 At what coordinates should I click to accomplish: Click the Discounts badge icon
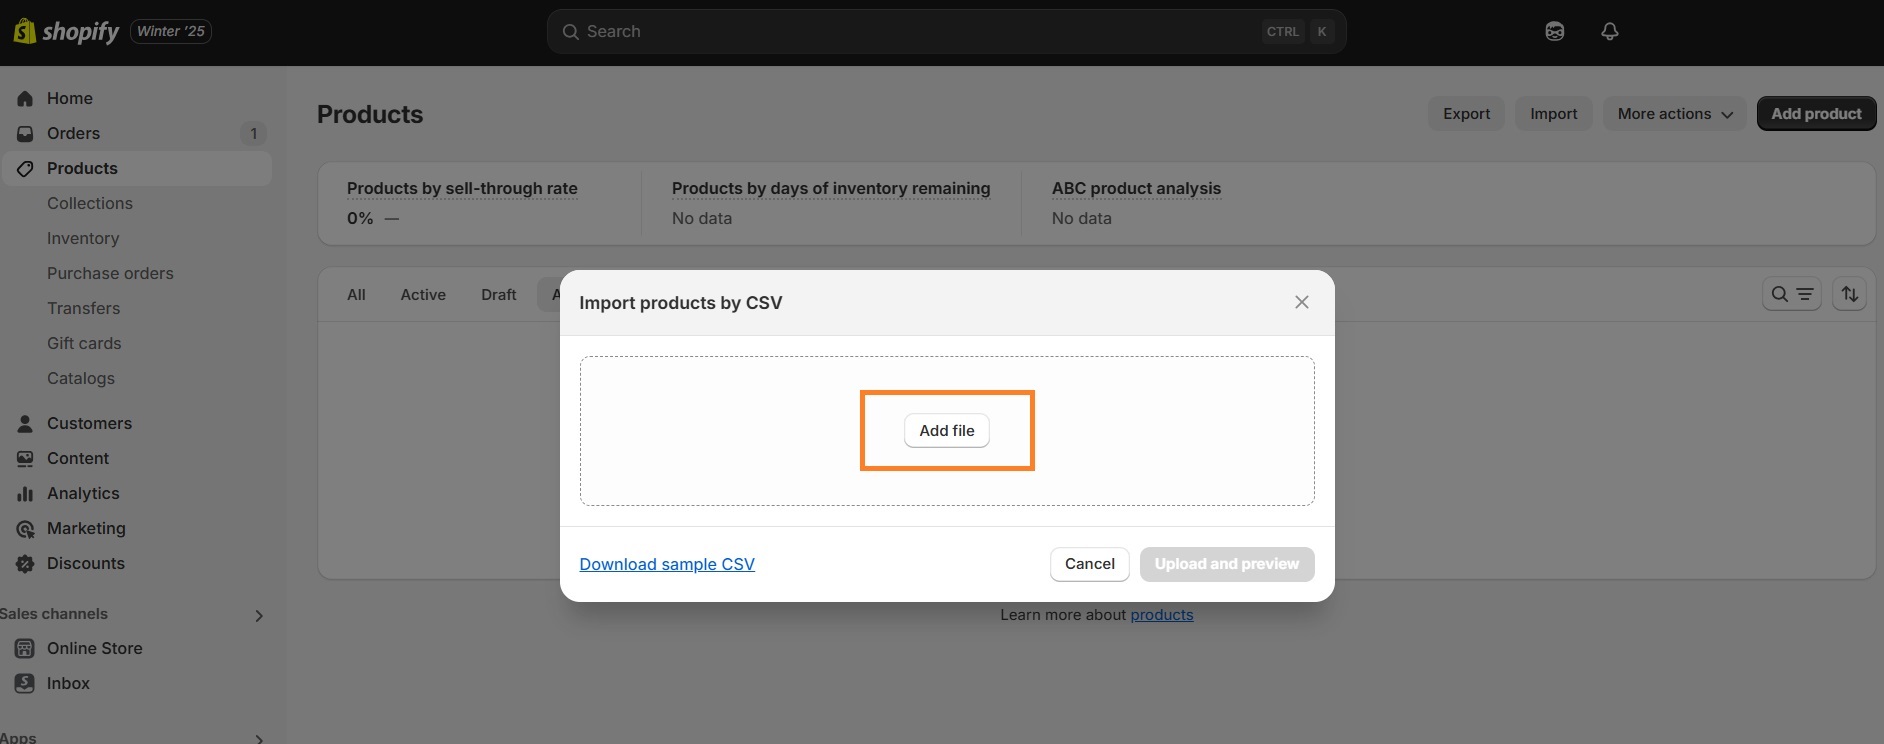pyautogui.click(x=25, y=563)
